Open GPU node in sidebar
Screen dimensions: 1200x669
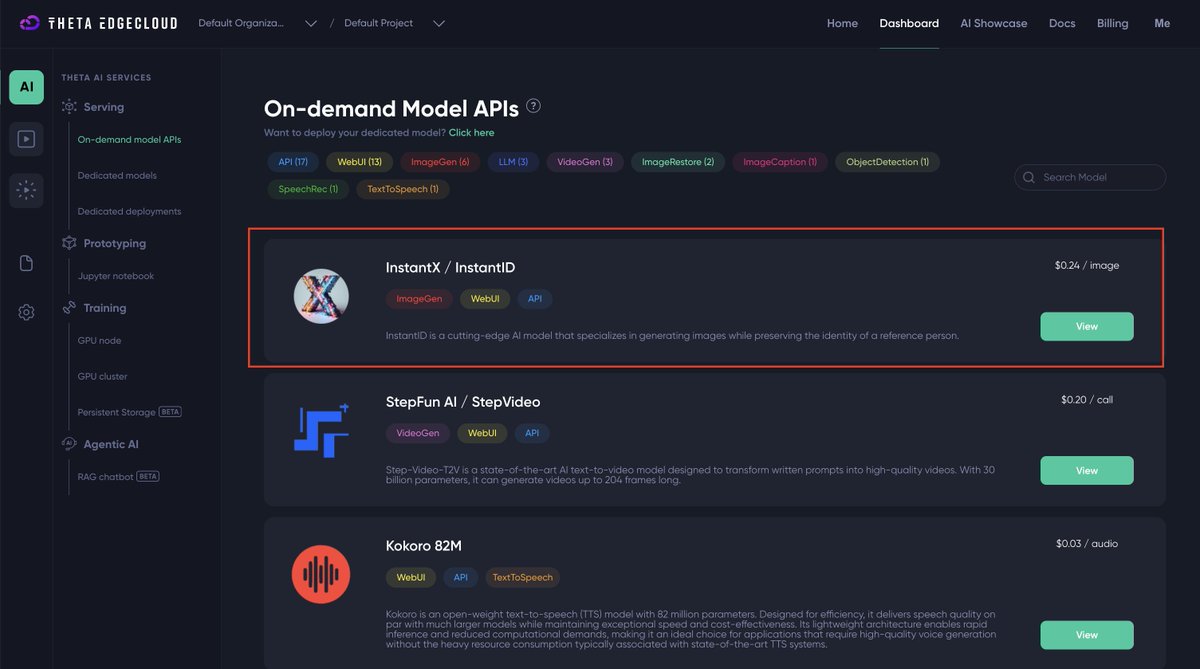coord(99,341)
